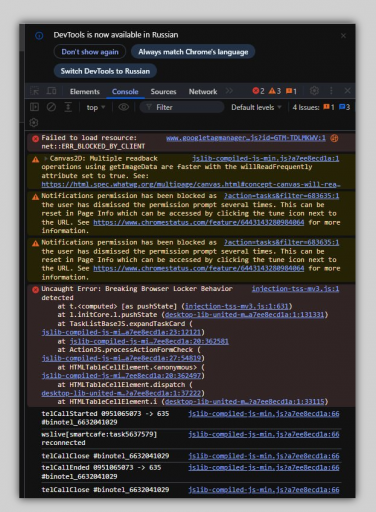The height and width of the screenshot is (512, 376).
Task: Open jslib-compiled stack link ending 20:362497
Action: pyautogui.click(x=121, y=376)
